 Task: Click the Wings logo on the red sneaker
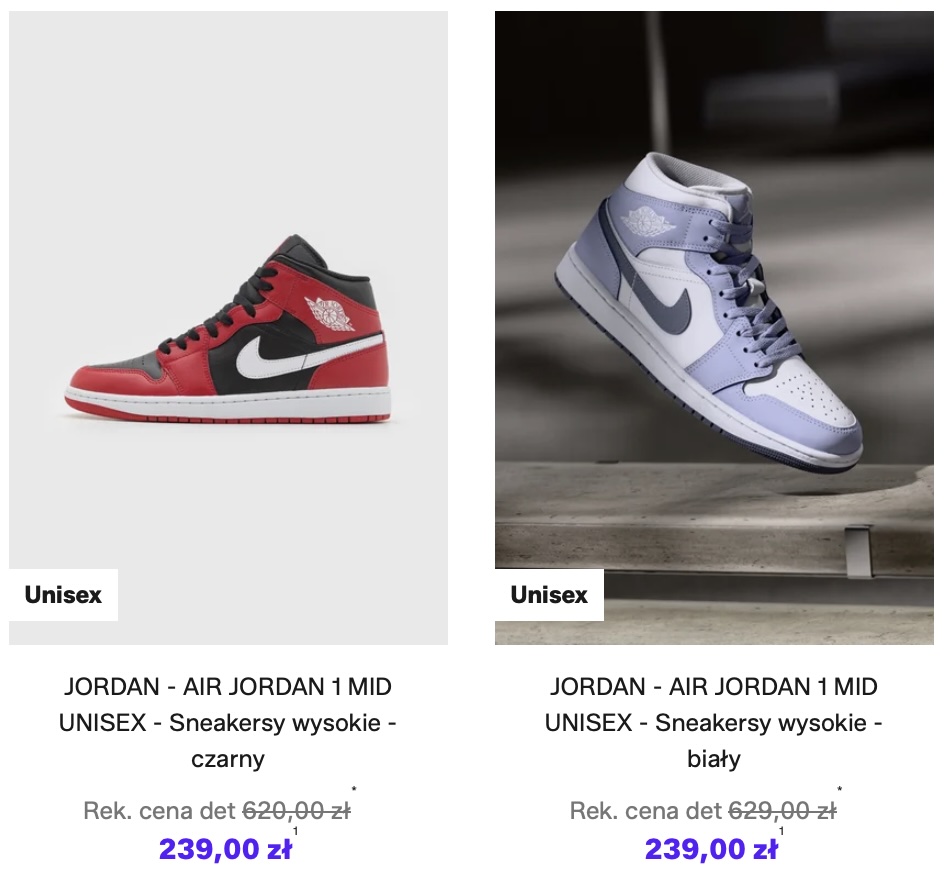point(330,314)
